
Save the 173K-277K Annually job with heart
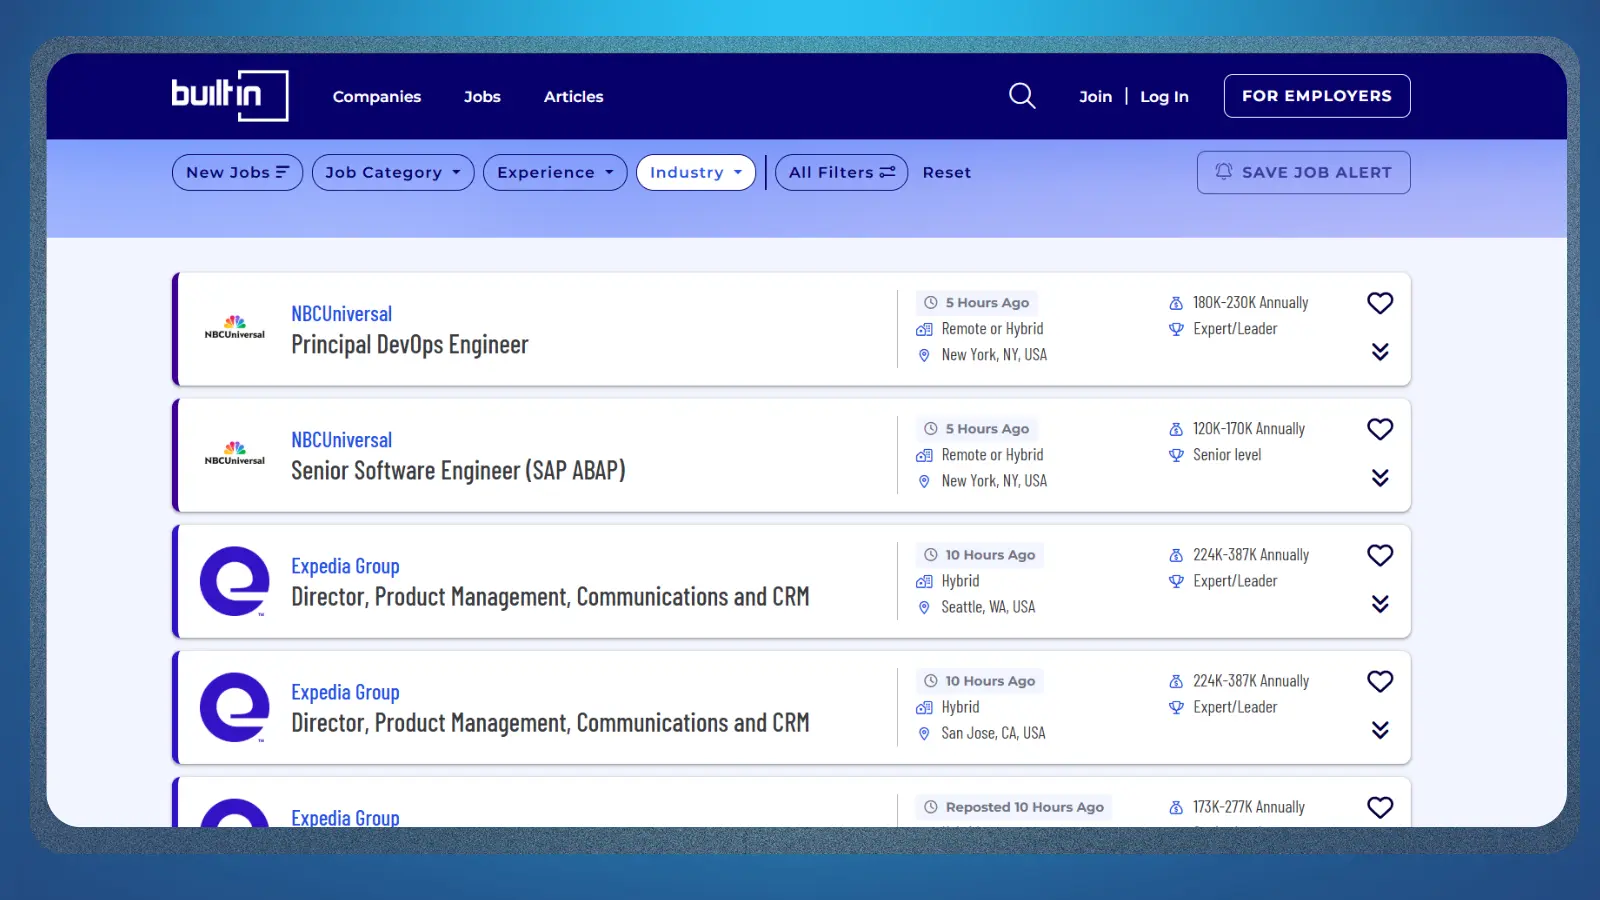pyautogui.click(x=1380, y=807)
